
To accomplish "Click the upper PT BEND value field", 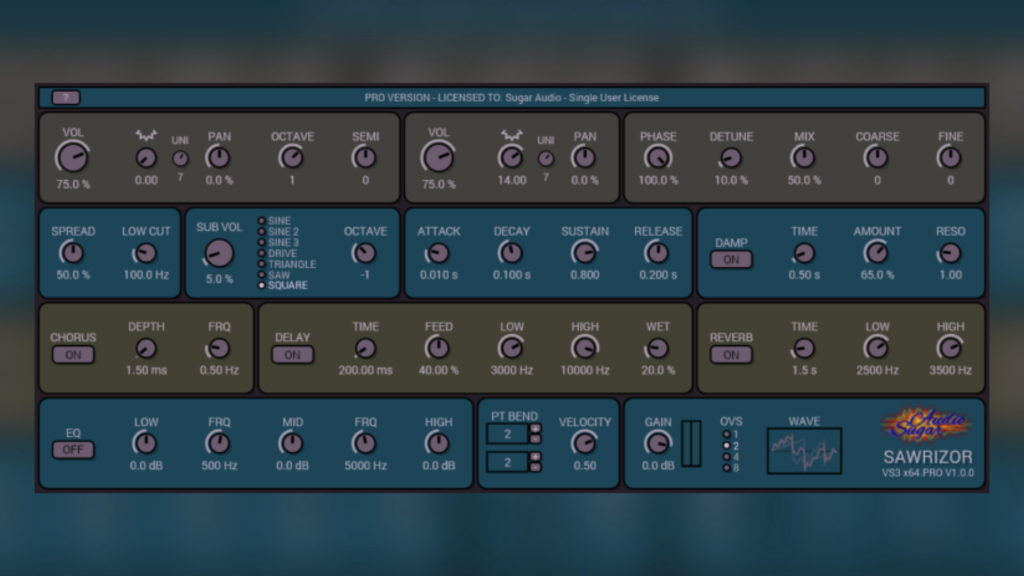I will (x=507, y=433).
